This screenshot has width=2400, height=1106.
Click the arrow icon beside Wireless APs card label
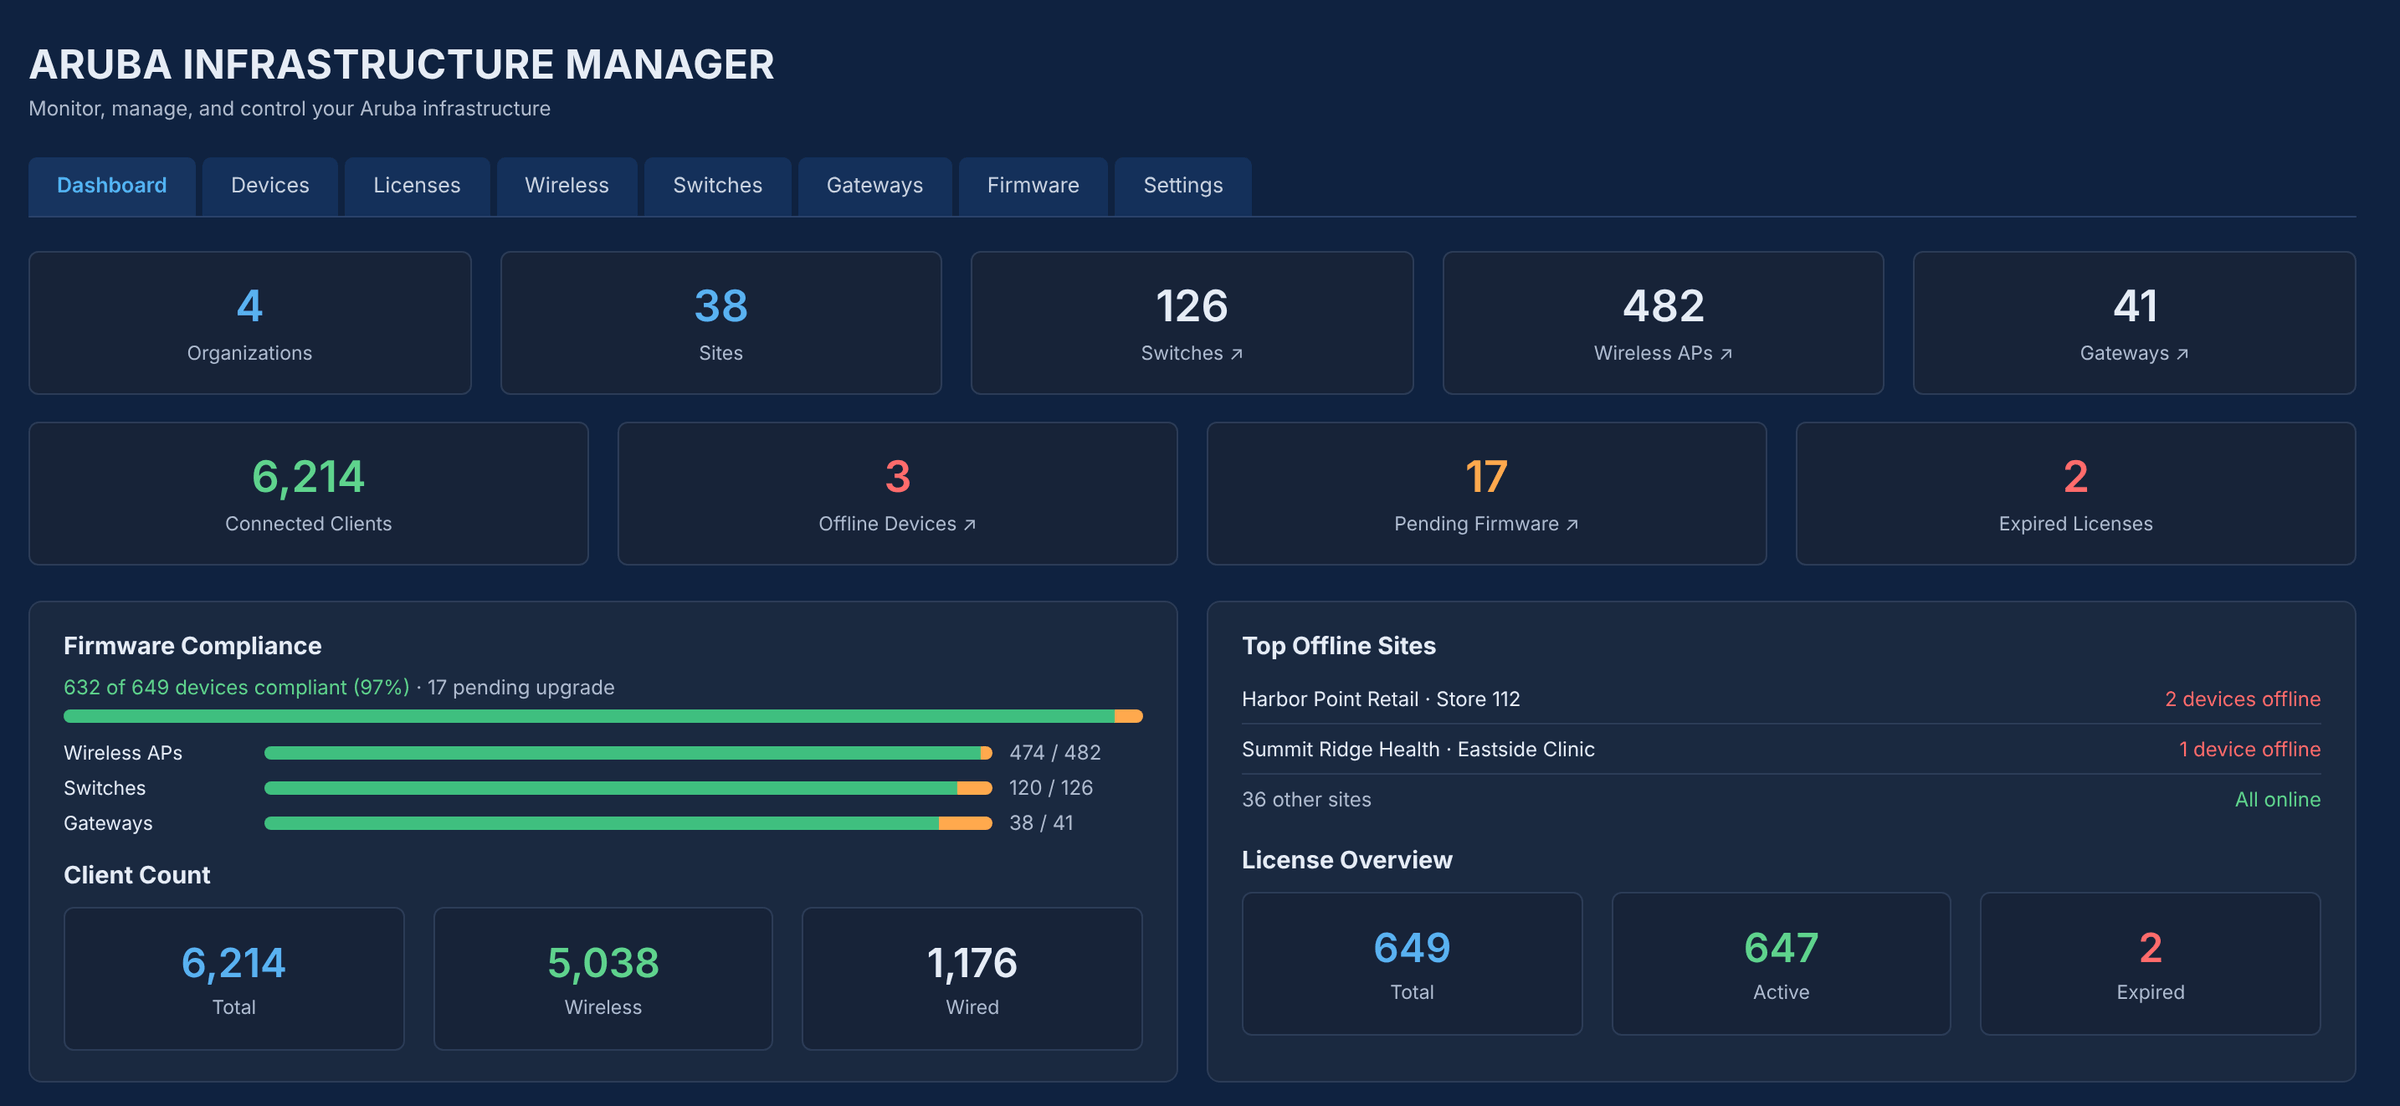point(1726,354)
